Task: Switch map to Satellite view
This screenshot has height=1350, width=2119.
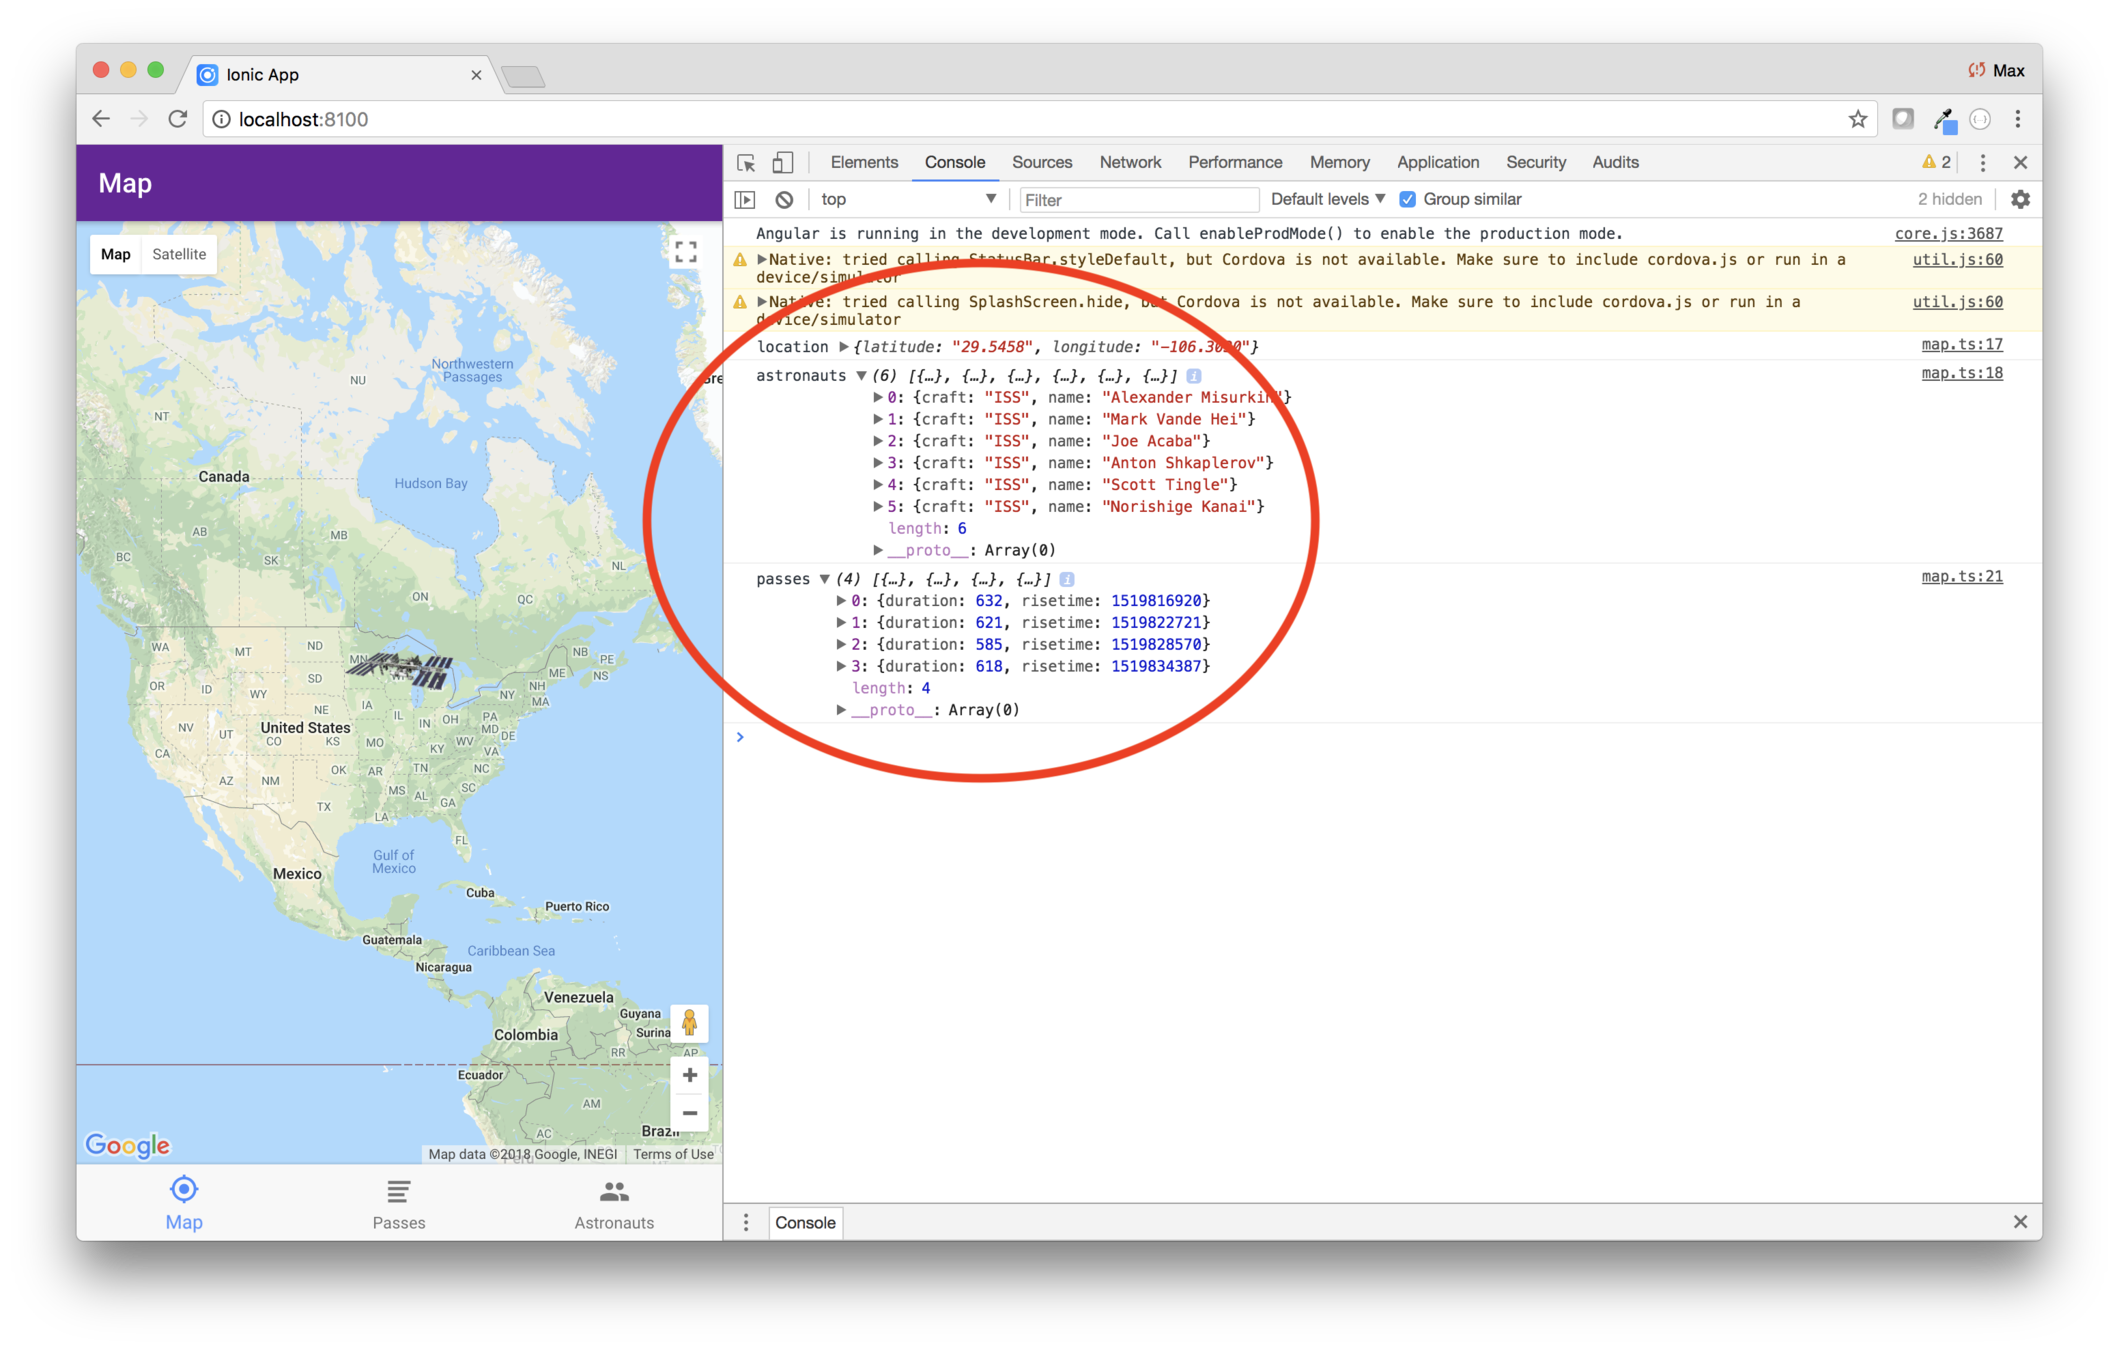Action: coord(179,254)
